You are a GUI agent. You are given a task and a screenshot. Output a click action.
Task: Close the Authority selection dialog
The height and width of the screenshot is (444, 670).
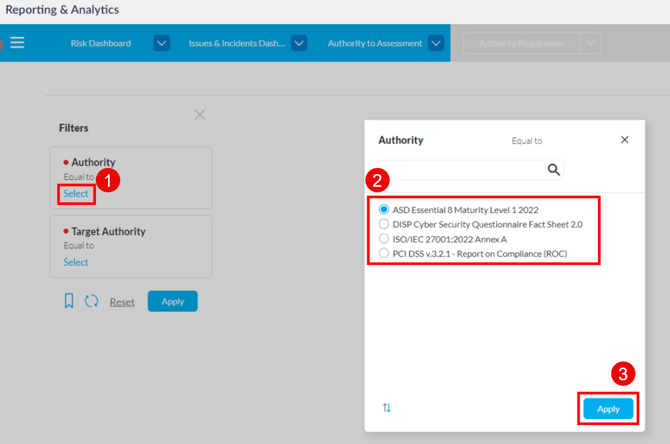(625, 140)
